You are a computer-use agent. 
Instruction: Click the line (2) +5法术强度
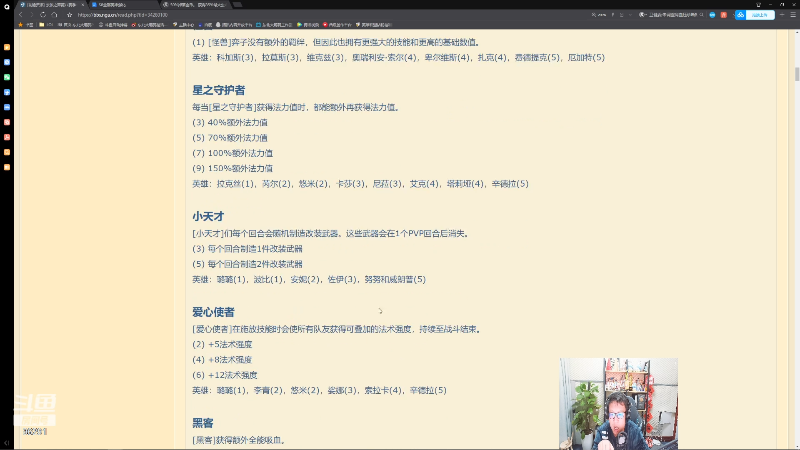222,344
